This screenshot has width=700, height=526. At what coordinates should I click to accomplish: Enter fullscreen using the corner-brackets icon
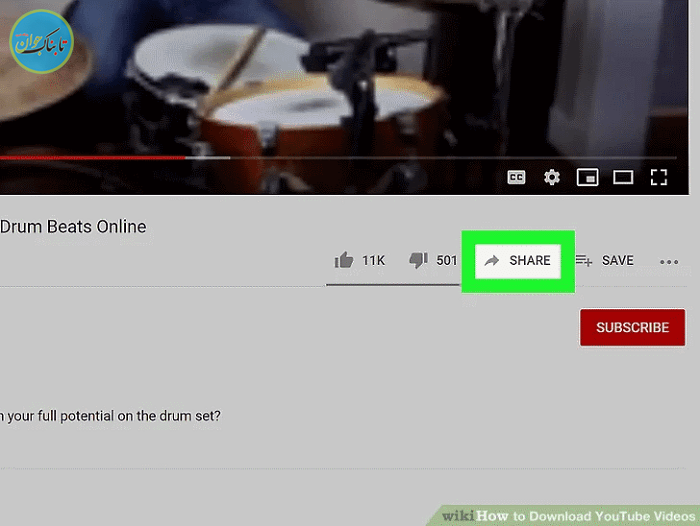point(658,178)
